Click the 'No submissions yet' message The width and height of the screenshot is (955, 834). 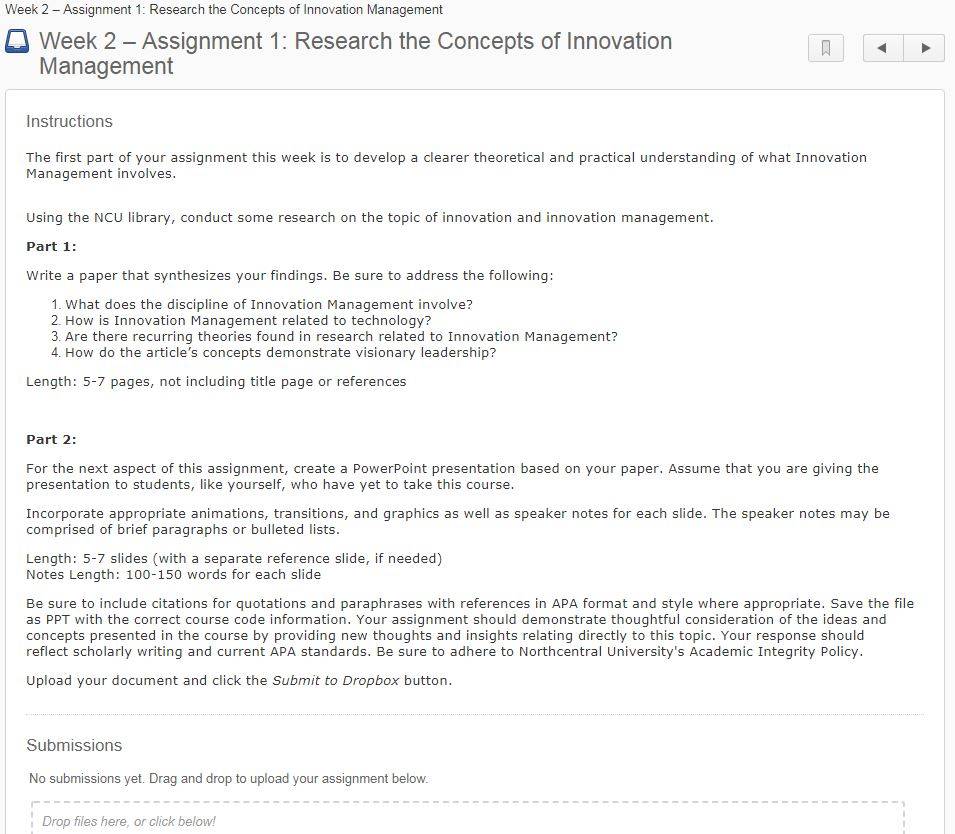pos(228,779)
